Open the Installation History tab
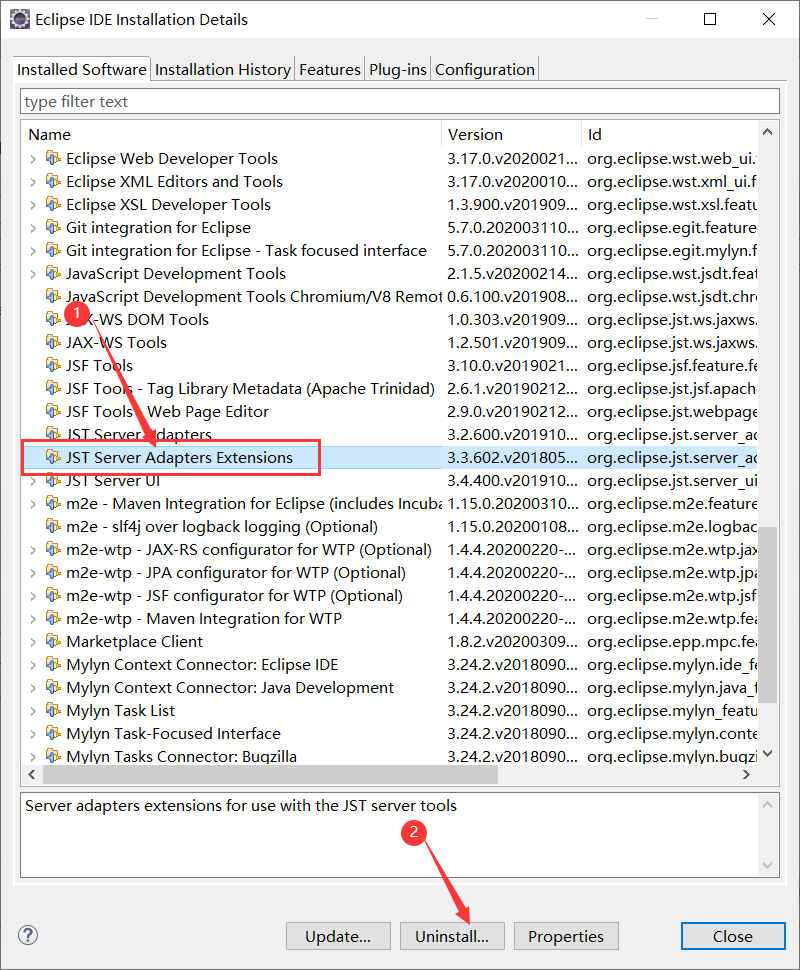The width and height of the screenshot is (800, 970). [222, 69]
